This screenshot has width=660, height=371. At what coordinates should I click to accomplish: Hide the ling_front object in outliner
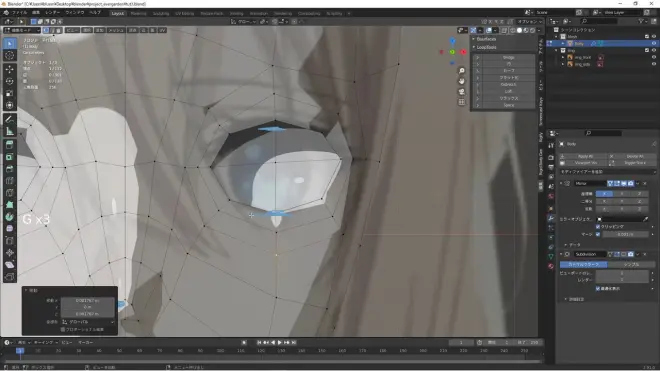click(x=654, y=57)
